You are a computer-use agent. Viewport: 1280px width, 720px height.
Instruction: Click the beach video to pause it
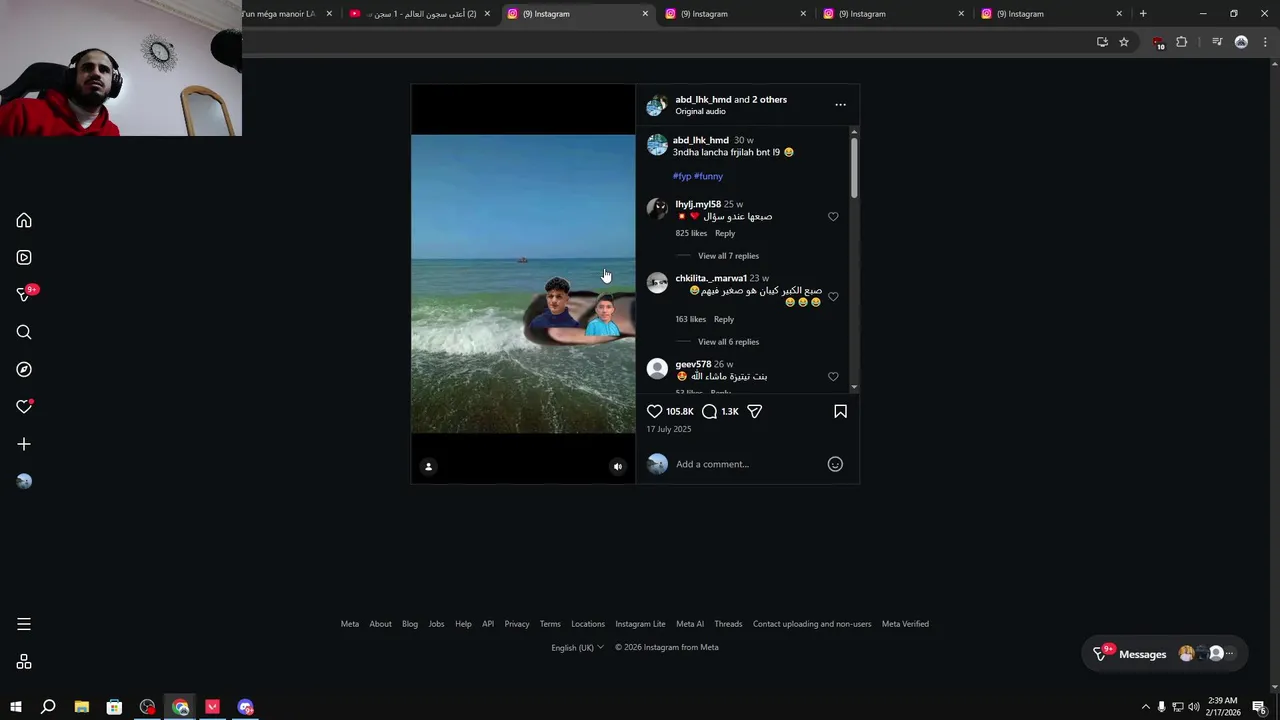[523, 283]
